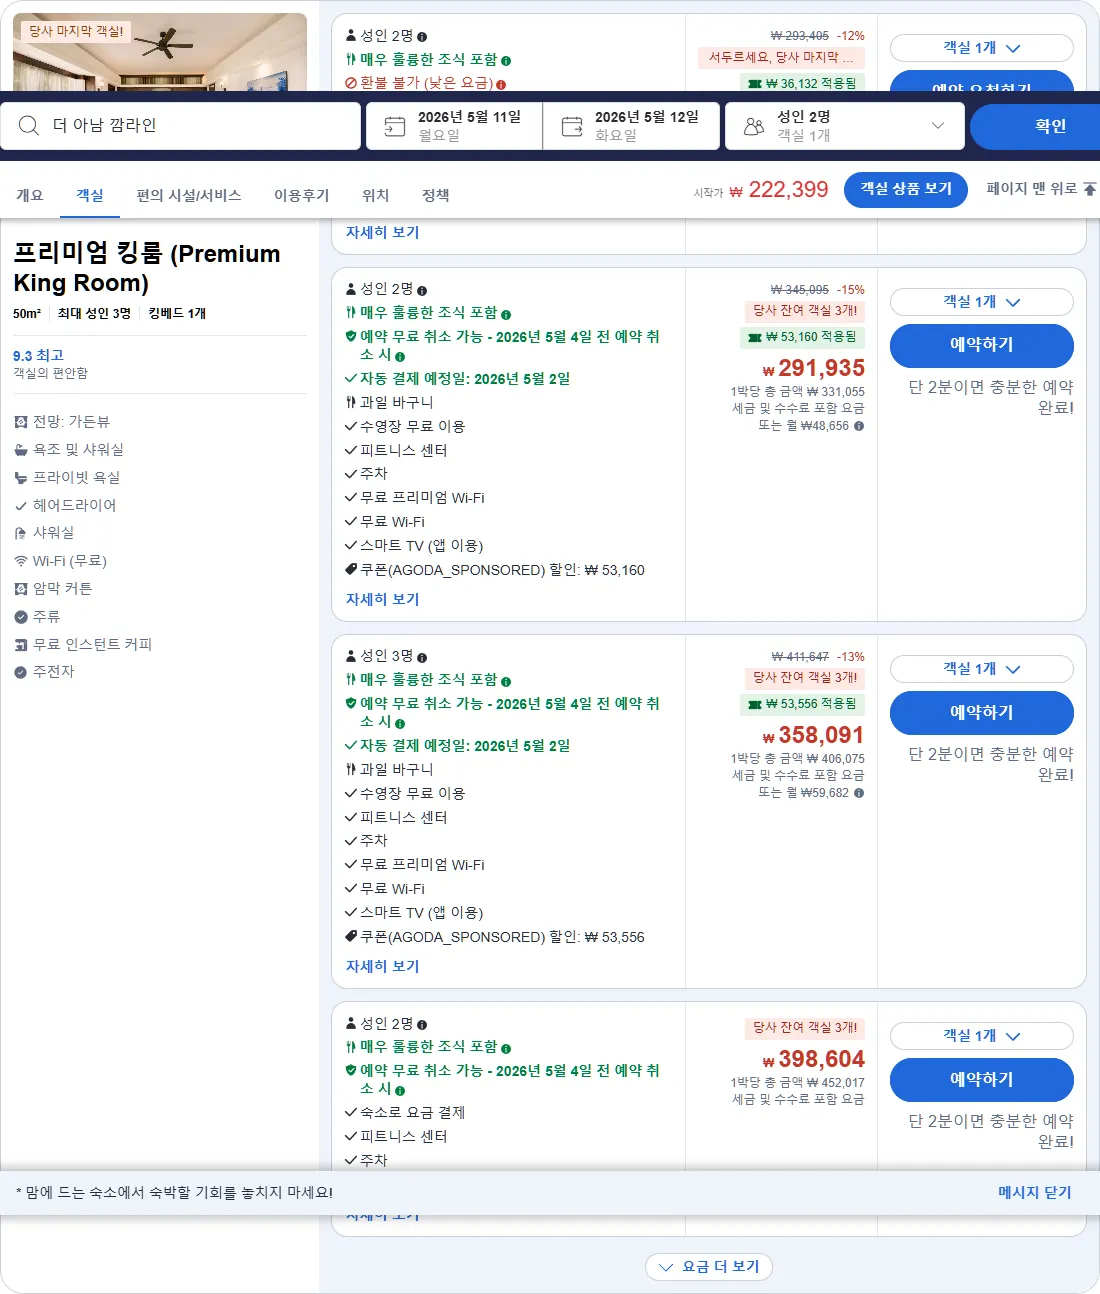Viewport: 1100px width, 1294px height.
Task: Click the 더 아남 깜라인 search field
Action: 181,126
